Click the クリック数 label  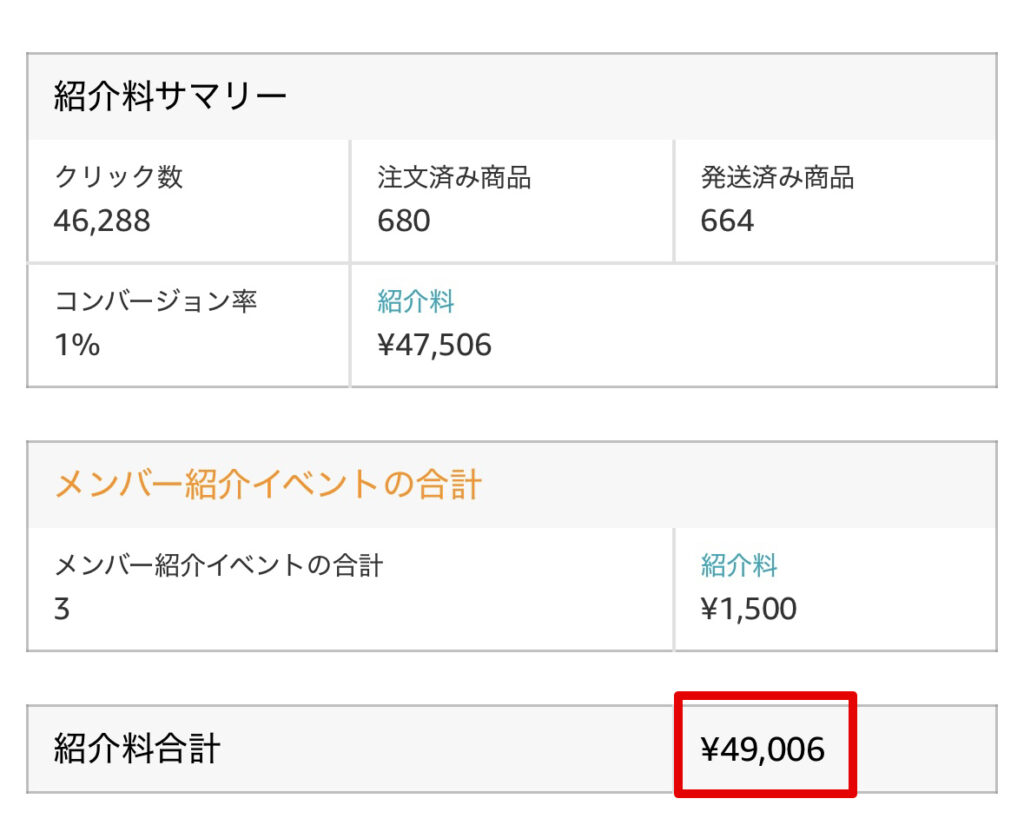pyautogui.click(x=119, y=177)
